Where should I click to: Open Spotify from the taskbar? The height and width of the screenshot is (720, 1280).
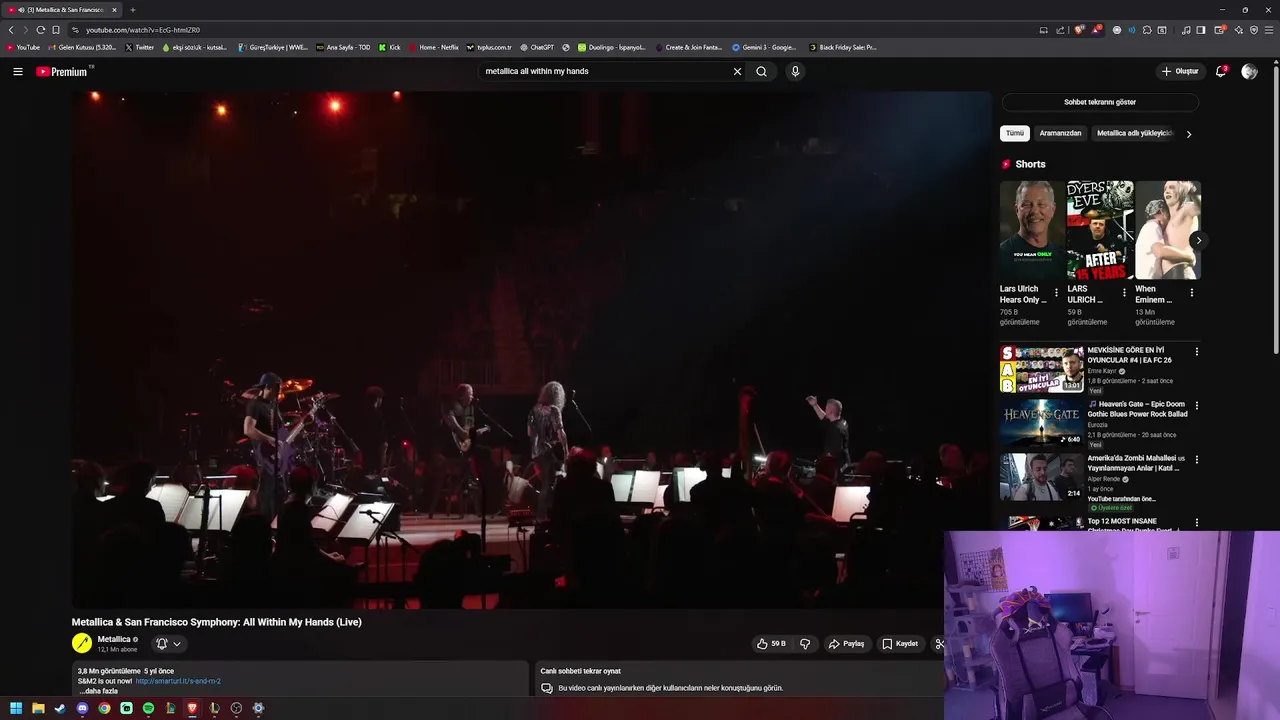pyautogui.click(x=148, y=709)
